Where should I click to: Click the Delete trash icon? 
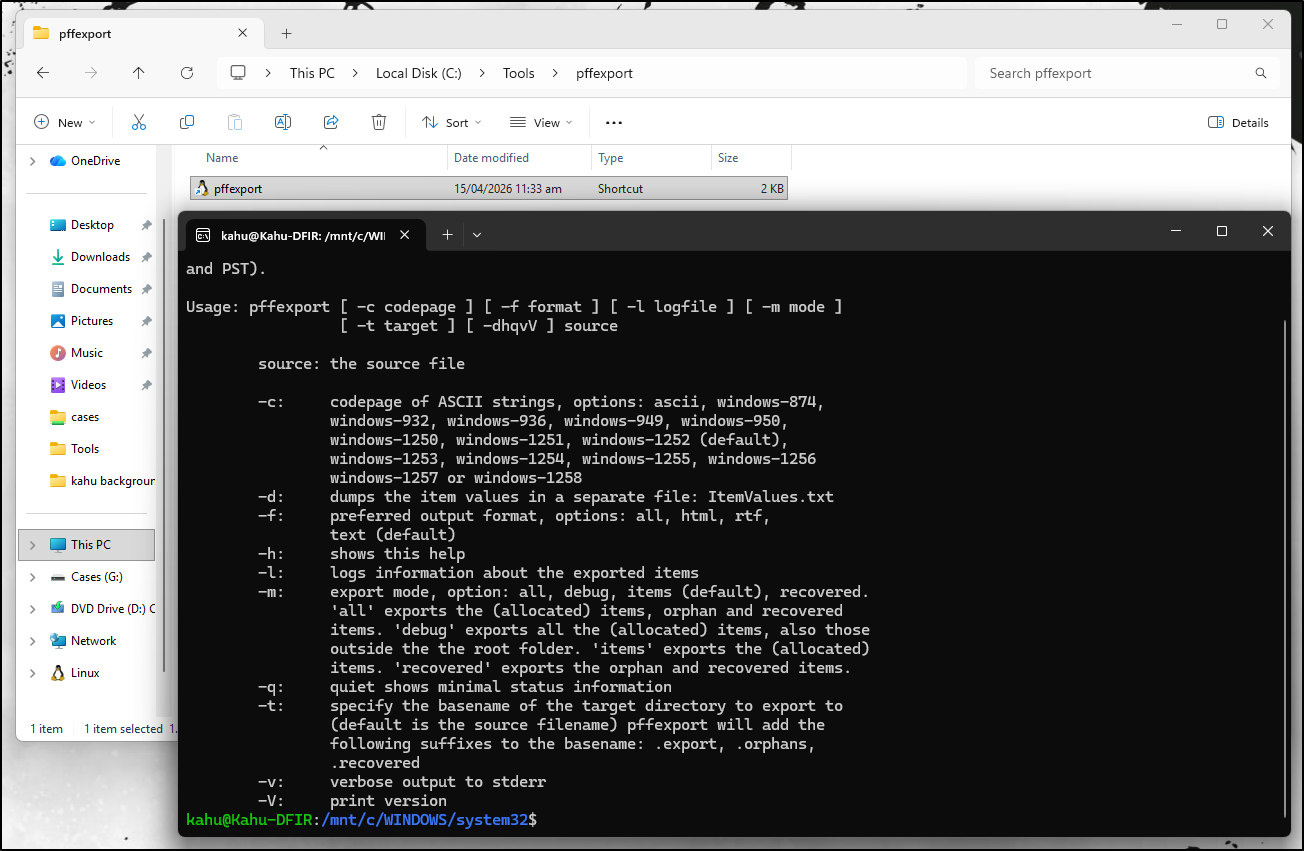tap(379, 122)
